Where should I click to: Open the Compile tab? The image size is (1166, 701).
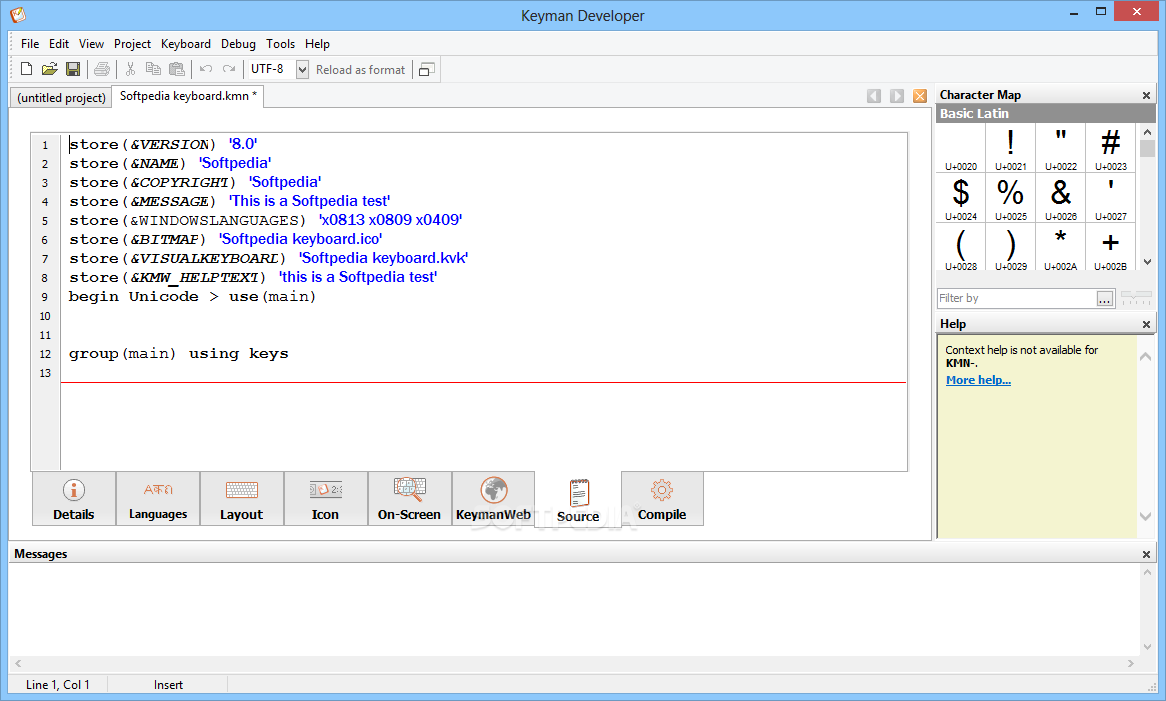pos(662,499)
